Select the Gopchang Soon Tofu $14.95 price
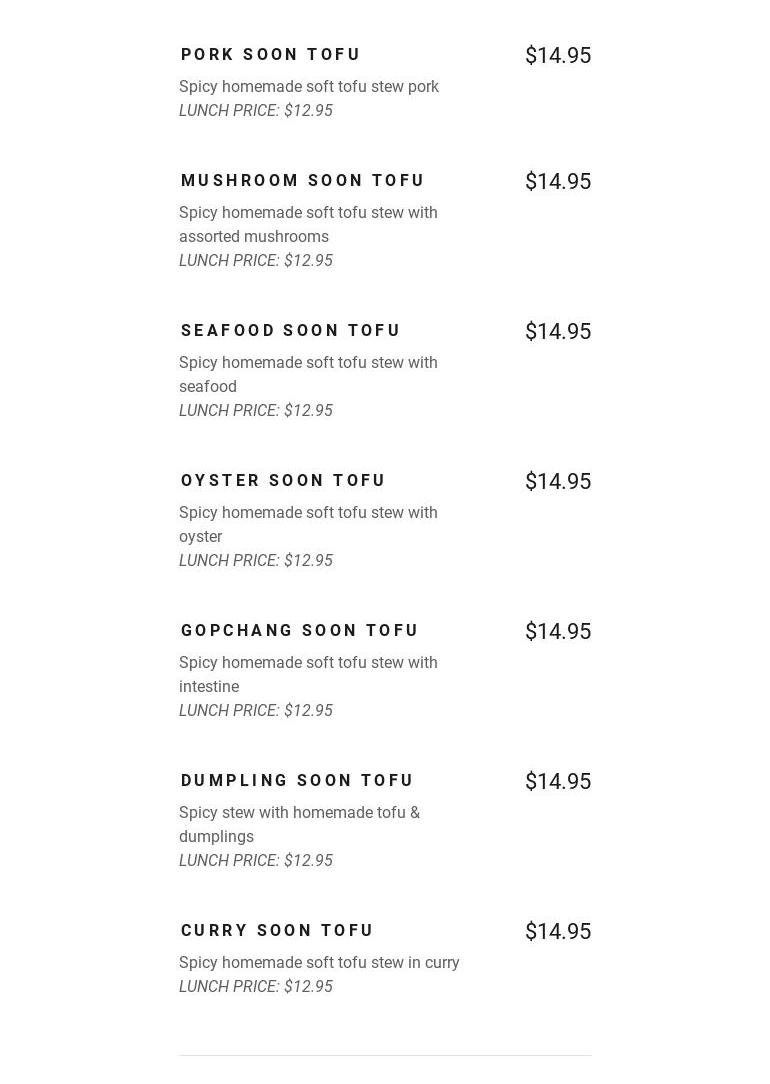The width and height of the screenshot is (770, 1084). [557, 632]
